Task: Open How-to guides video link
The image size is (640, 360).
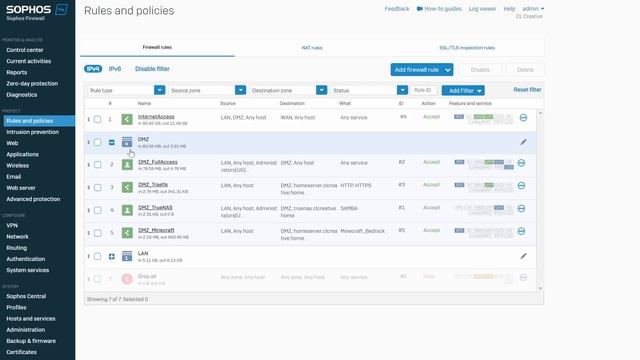Action: pos(439,9)
